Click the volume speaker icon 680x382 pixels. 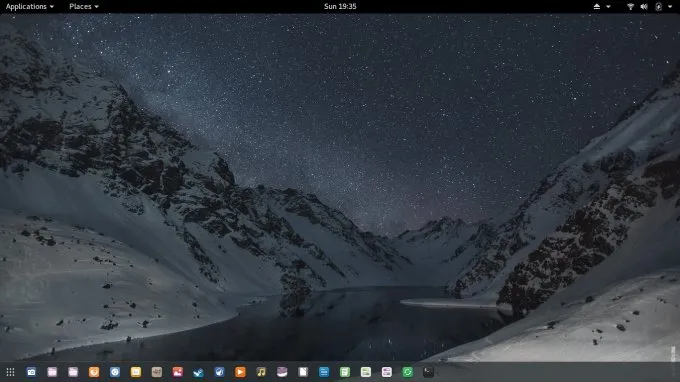pos(644,7)
